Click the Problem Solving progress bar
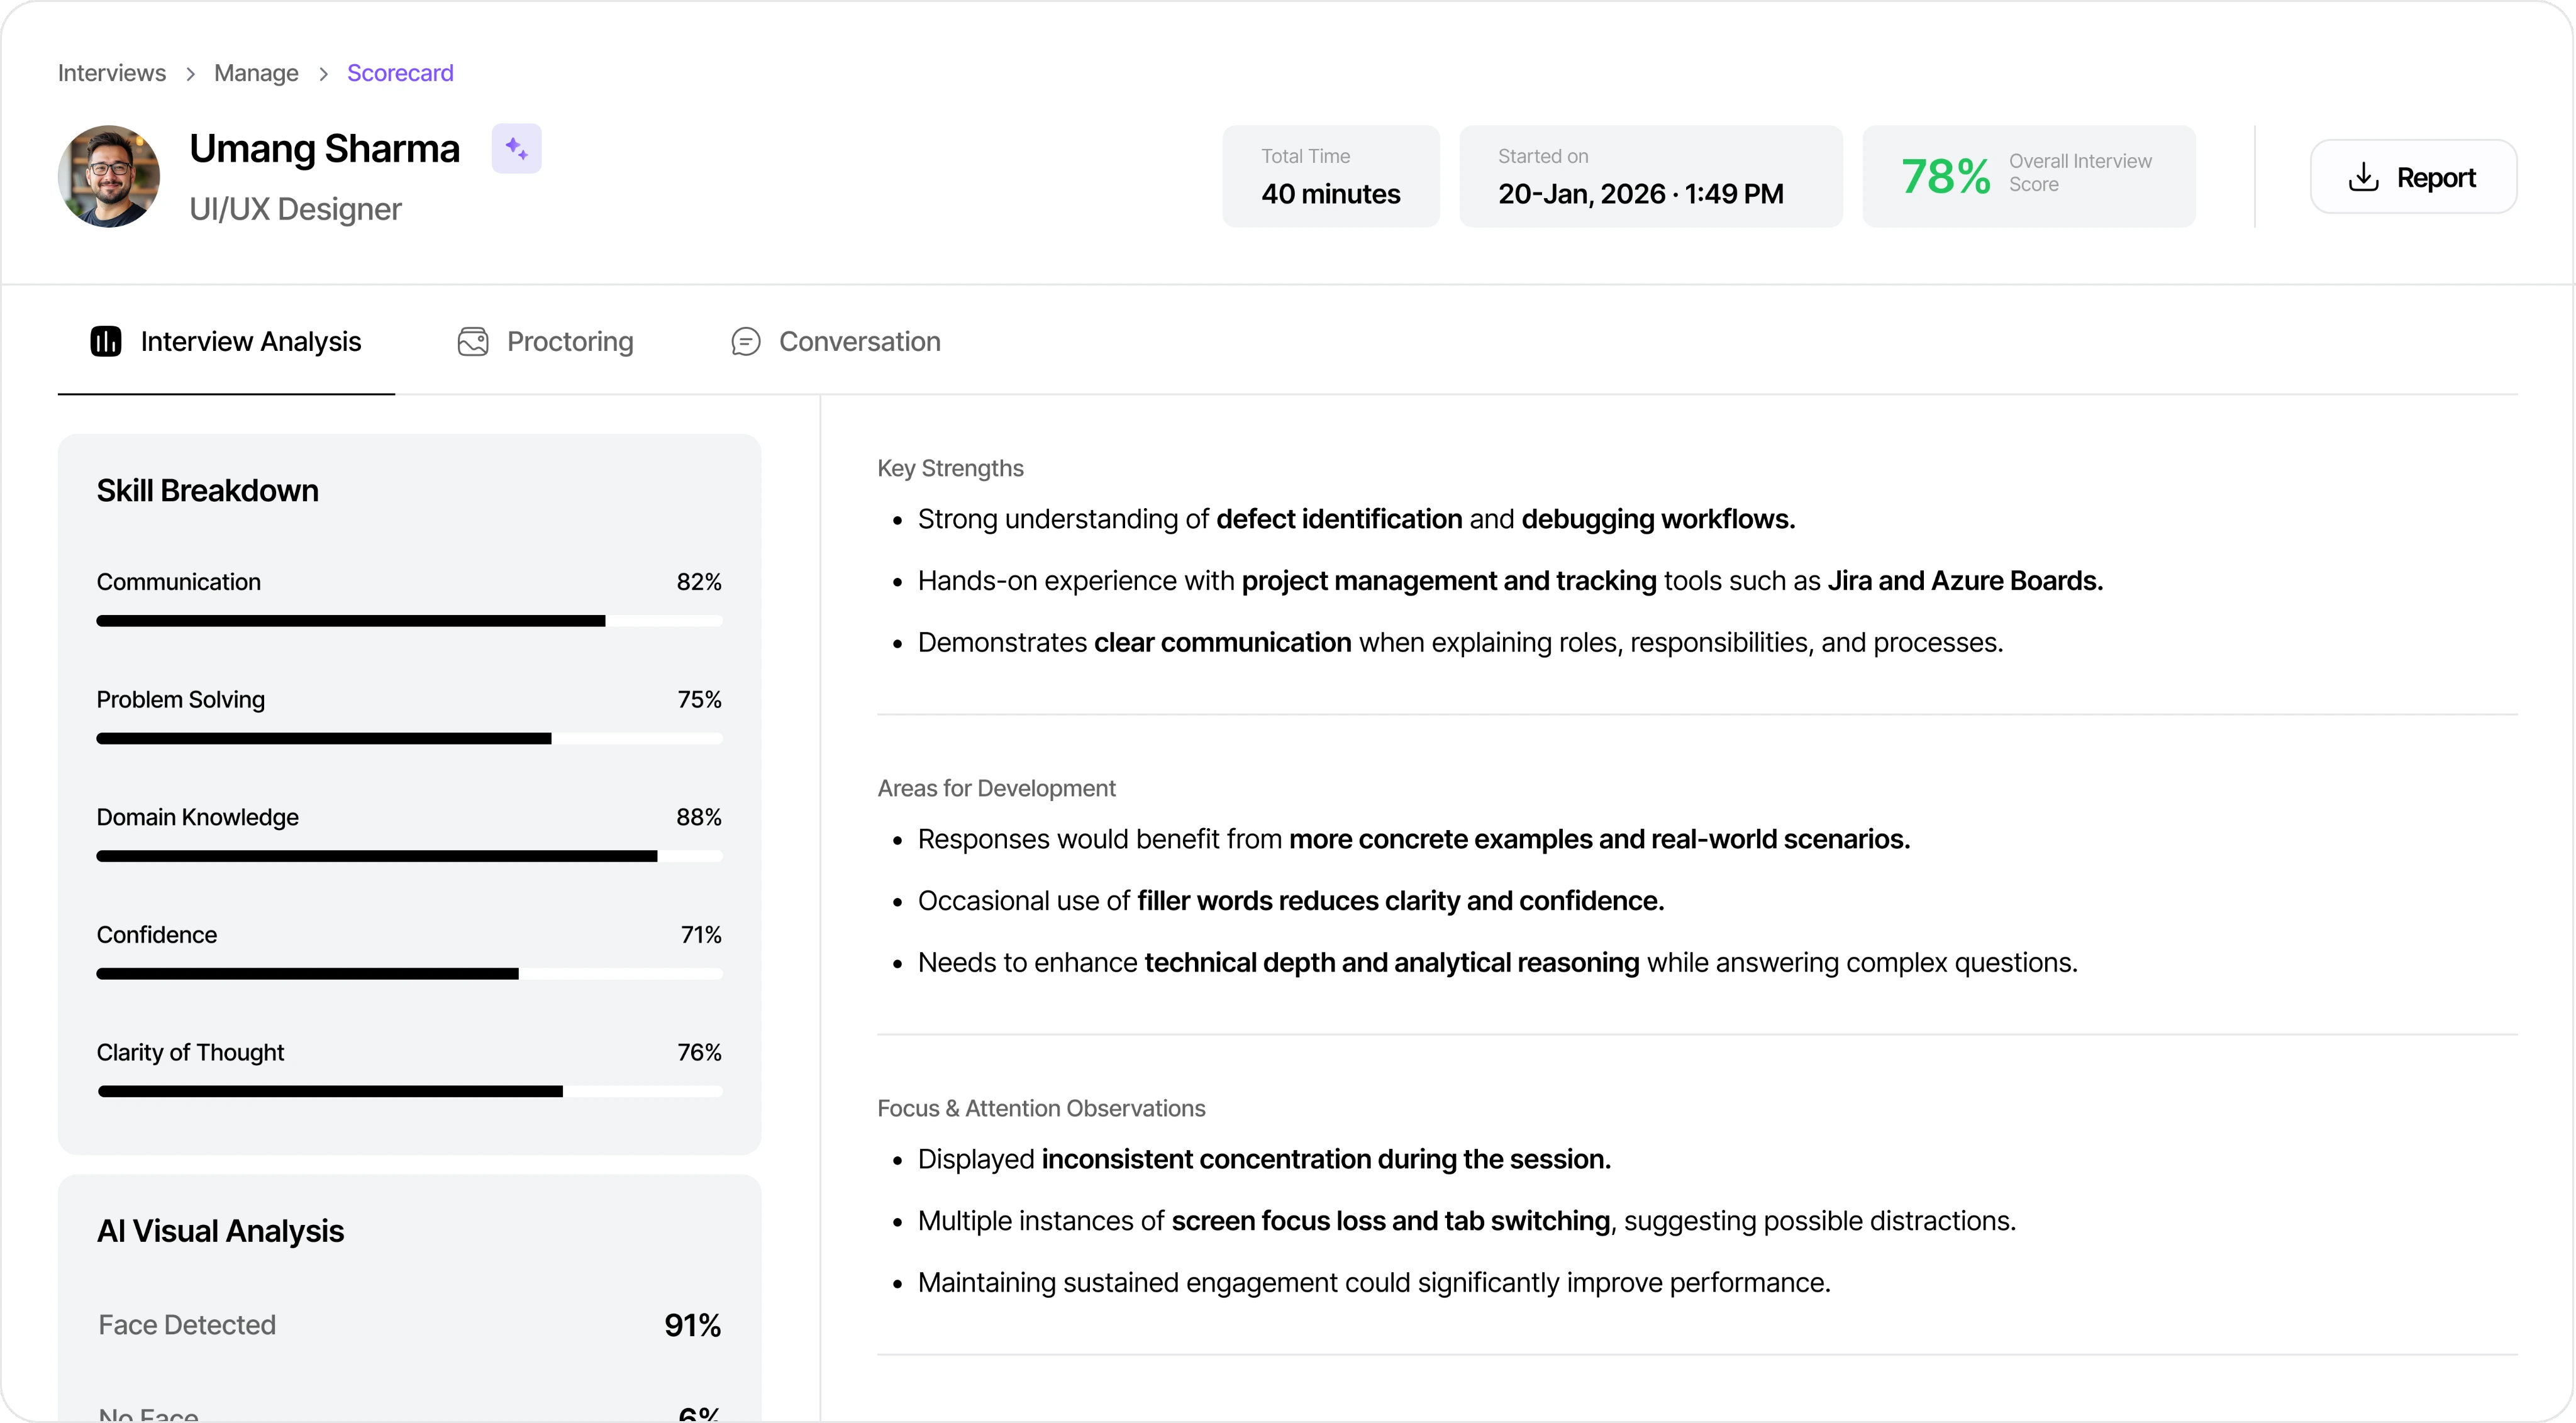 point(410,739)
